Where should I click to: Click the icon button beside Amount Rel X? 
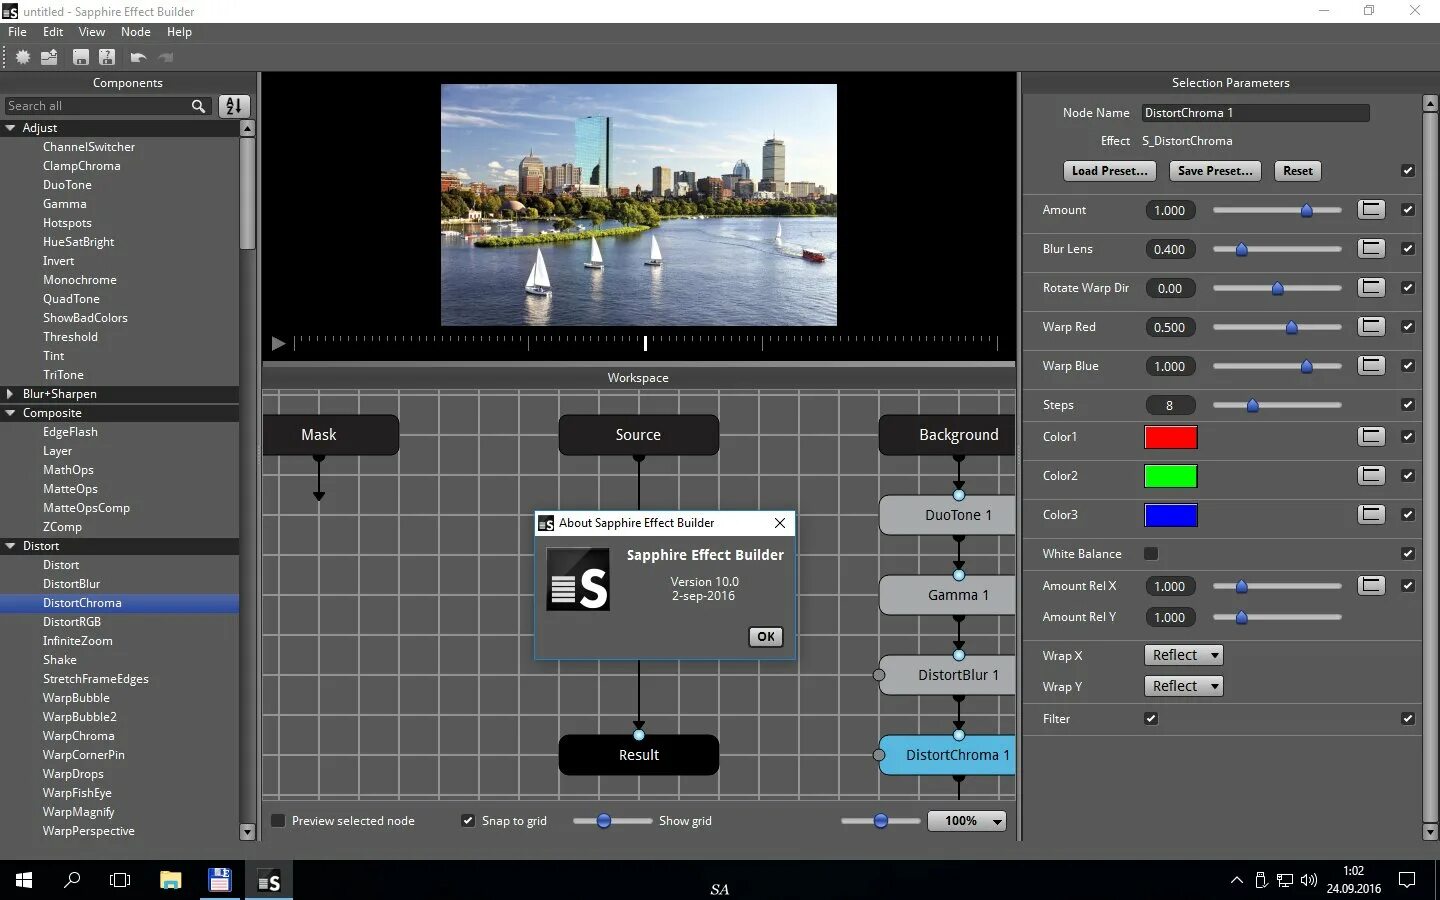(x=1371, y=586)
